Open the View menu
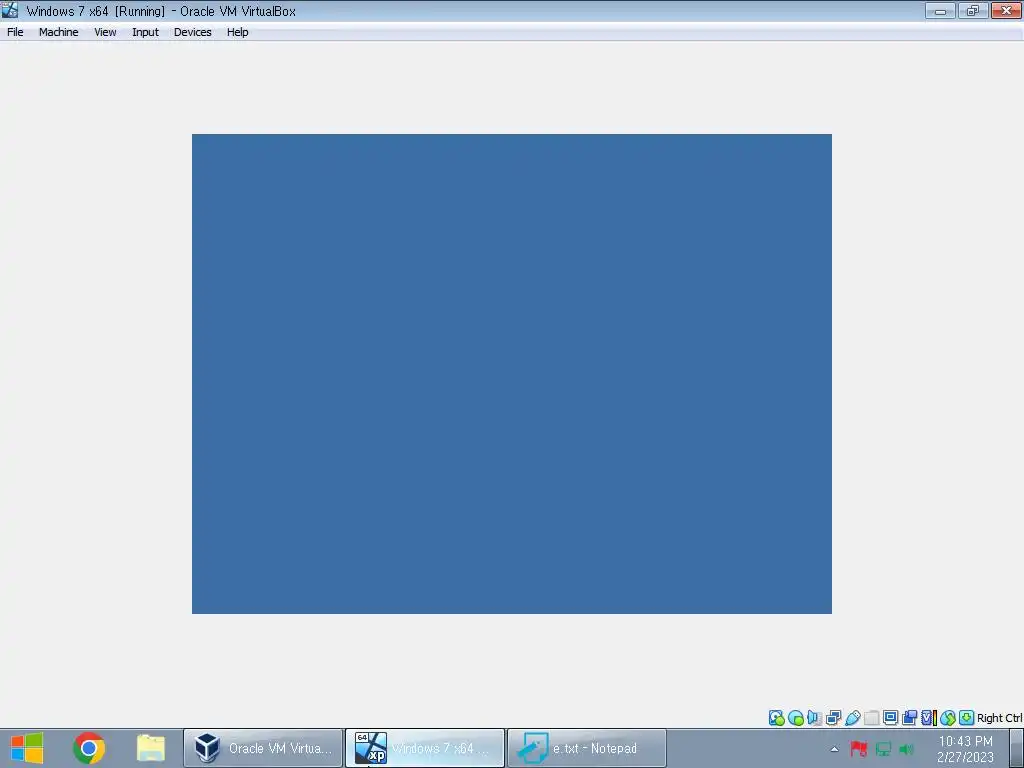The height and width of the screenshot is (768, 1024). pyautogui.click(x=105, y=32)
